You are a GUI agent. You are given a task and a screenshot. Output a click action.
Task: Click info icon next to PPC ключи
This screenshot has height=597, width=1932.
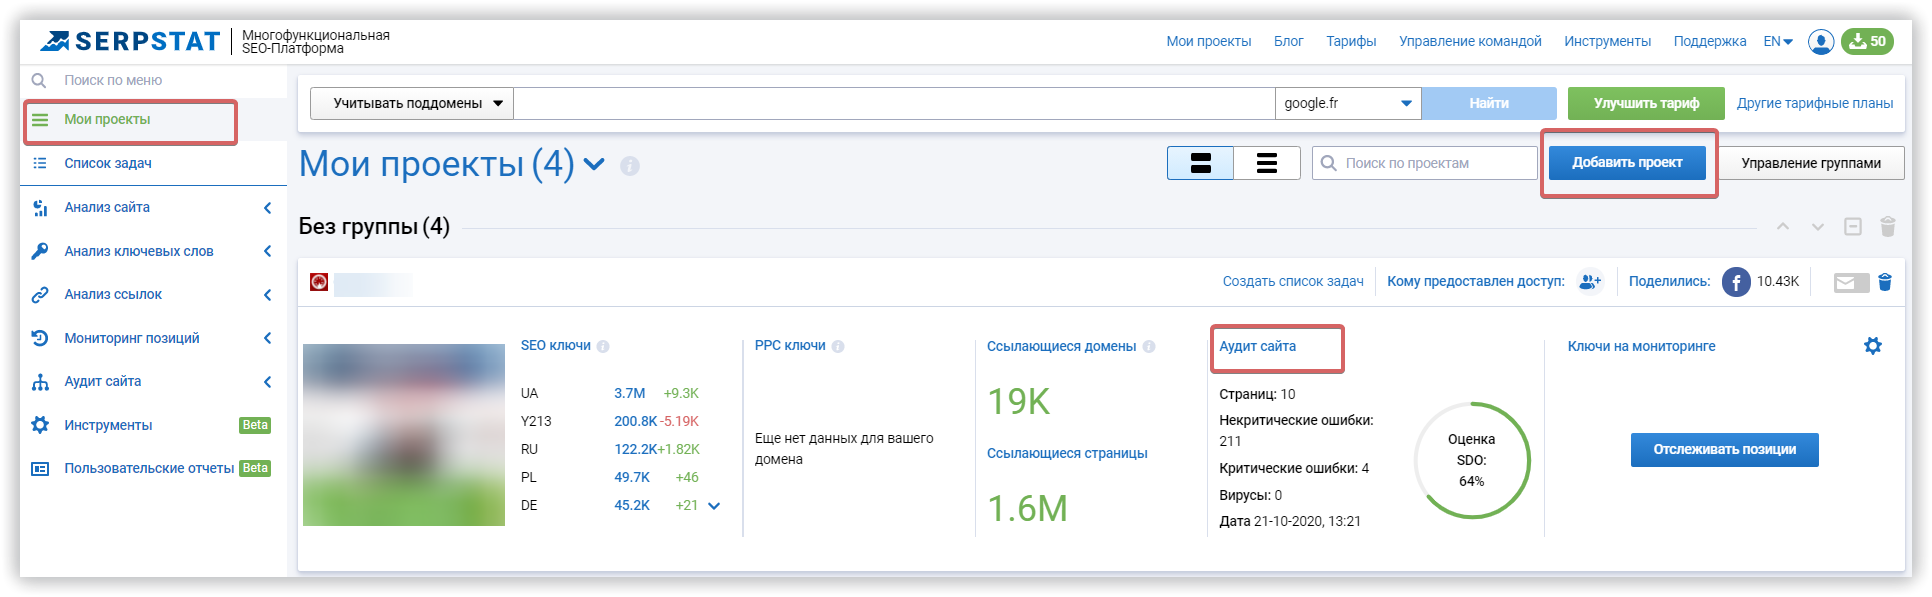(838, 347)
